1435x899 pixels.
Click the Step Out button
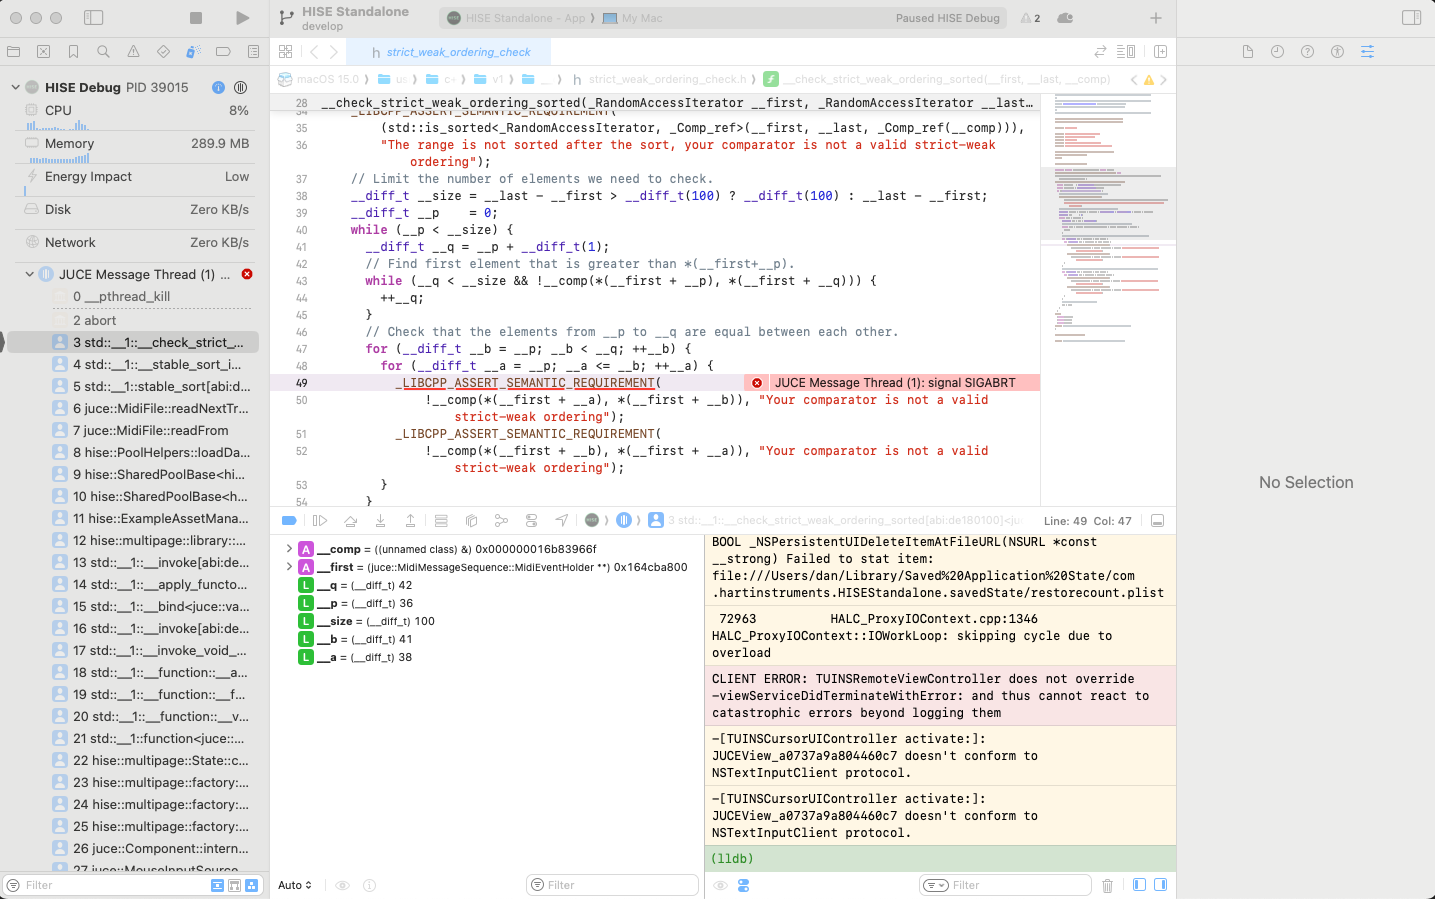pos(410,520)
